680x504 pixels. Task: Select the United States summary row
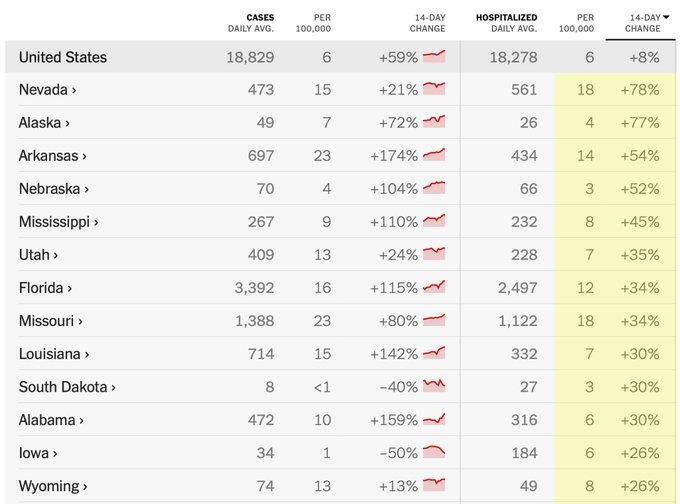click(63, 57)
